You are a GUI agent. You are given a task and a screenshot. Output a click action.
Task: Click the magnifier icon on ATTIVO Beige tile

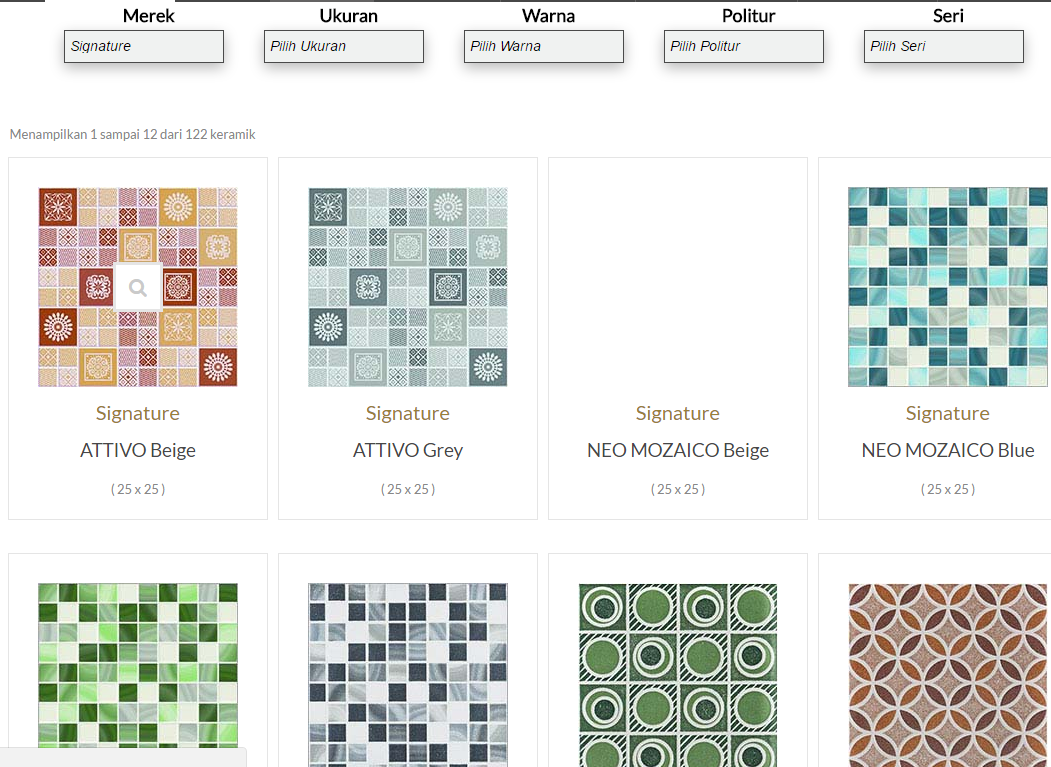[x=138, y=288]
